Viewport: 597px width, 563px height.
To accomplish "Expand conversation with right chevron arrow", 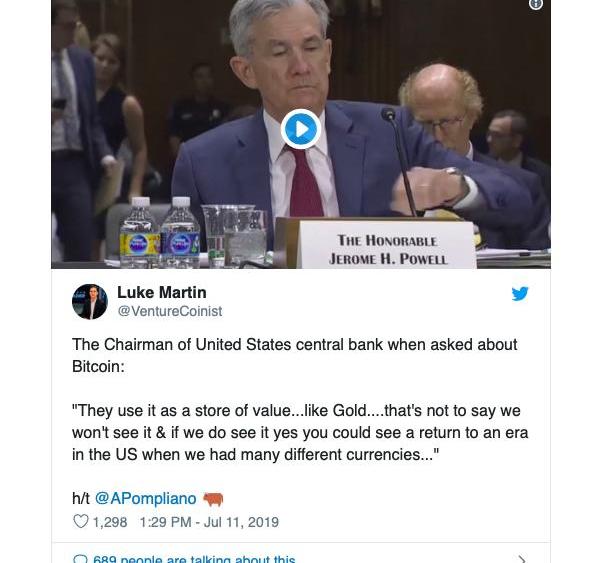I will click(x=522, y=560).
